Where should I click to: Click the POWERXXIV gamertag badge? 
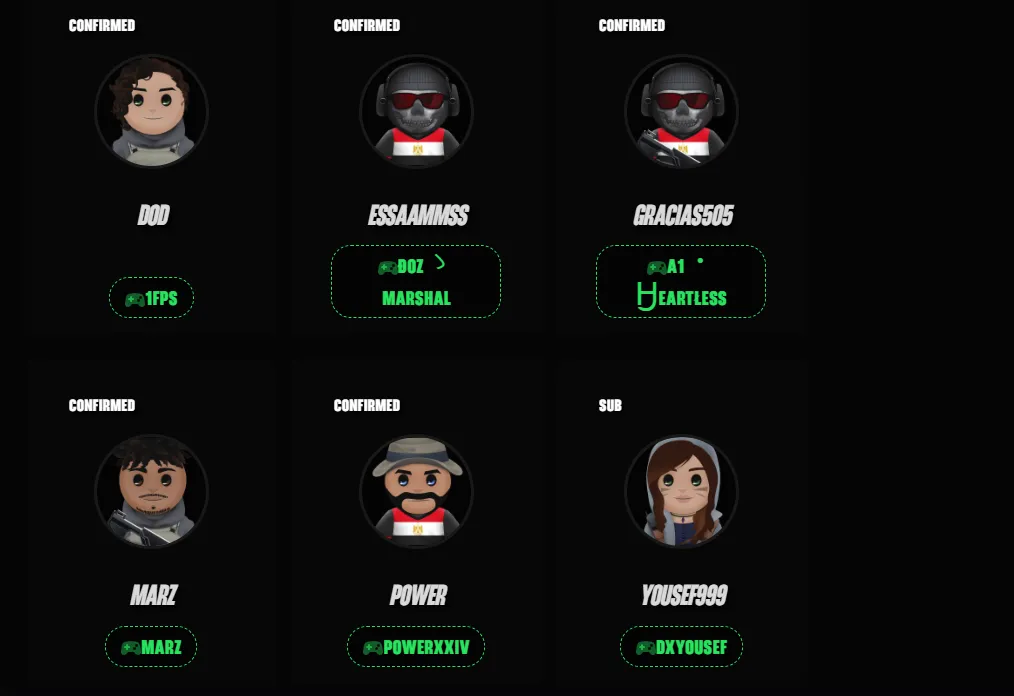click(x=416, y=646)
